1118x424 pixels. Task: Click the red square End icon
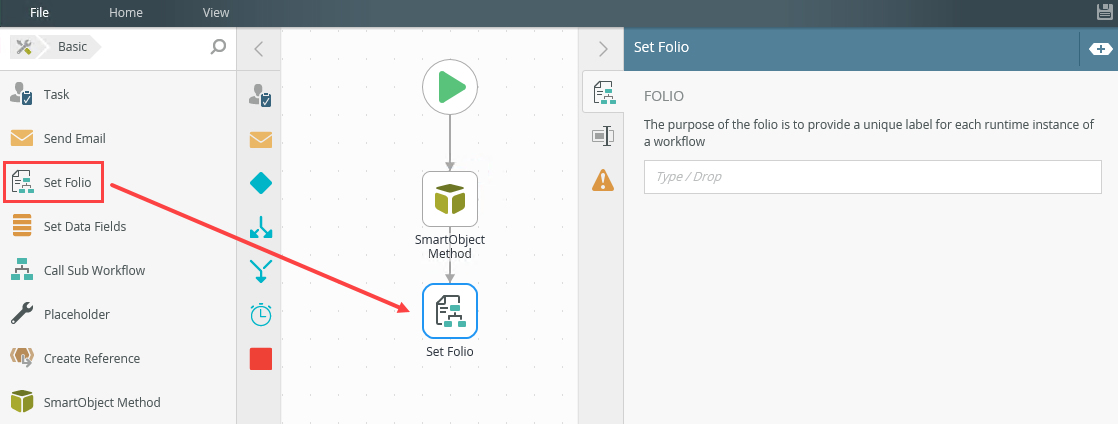[x=260, y=359]
